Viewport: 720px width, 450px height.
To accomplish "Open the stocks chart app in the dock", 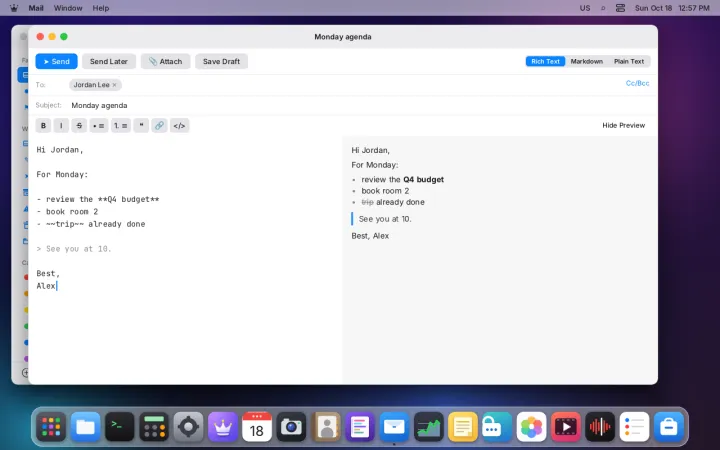I will (x=428, y=427).
